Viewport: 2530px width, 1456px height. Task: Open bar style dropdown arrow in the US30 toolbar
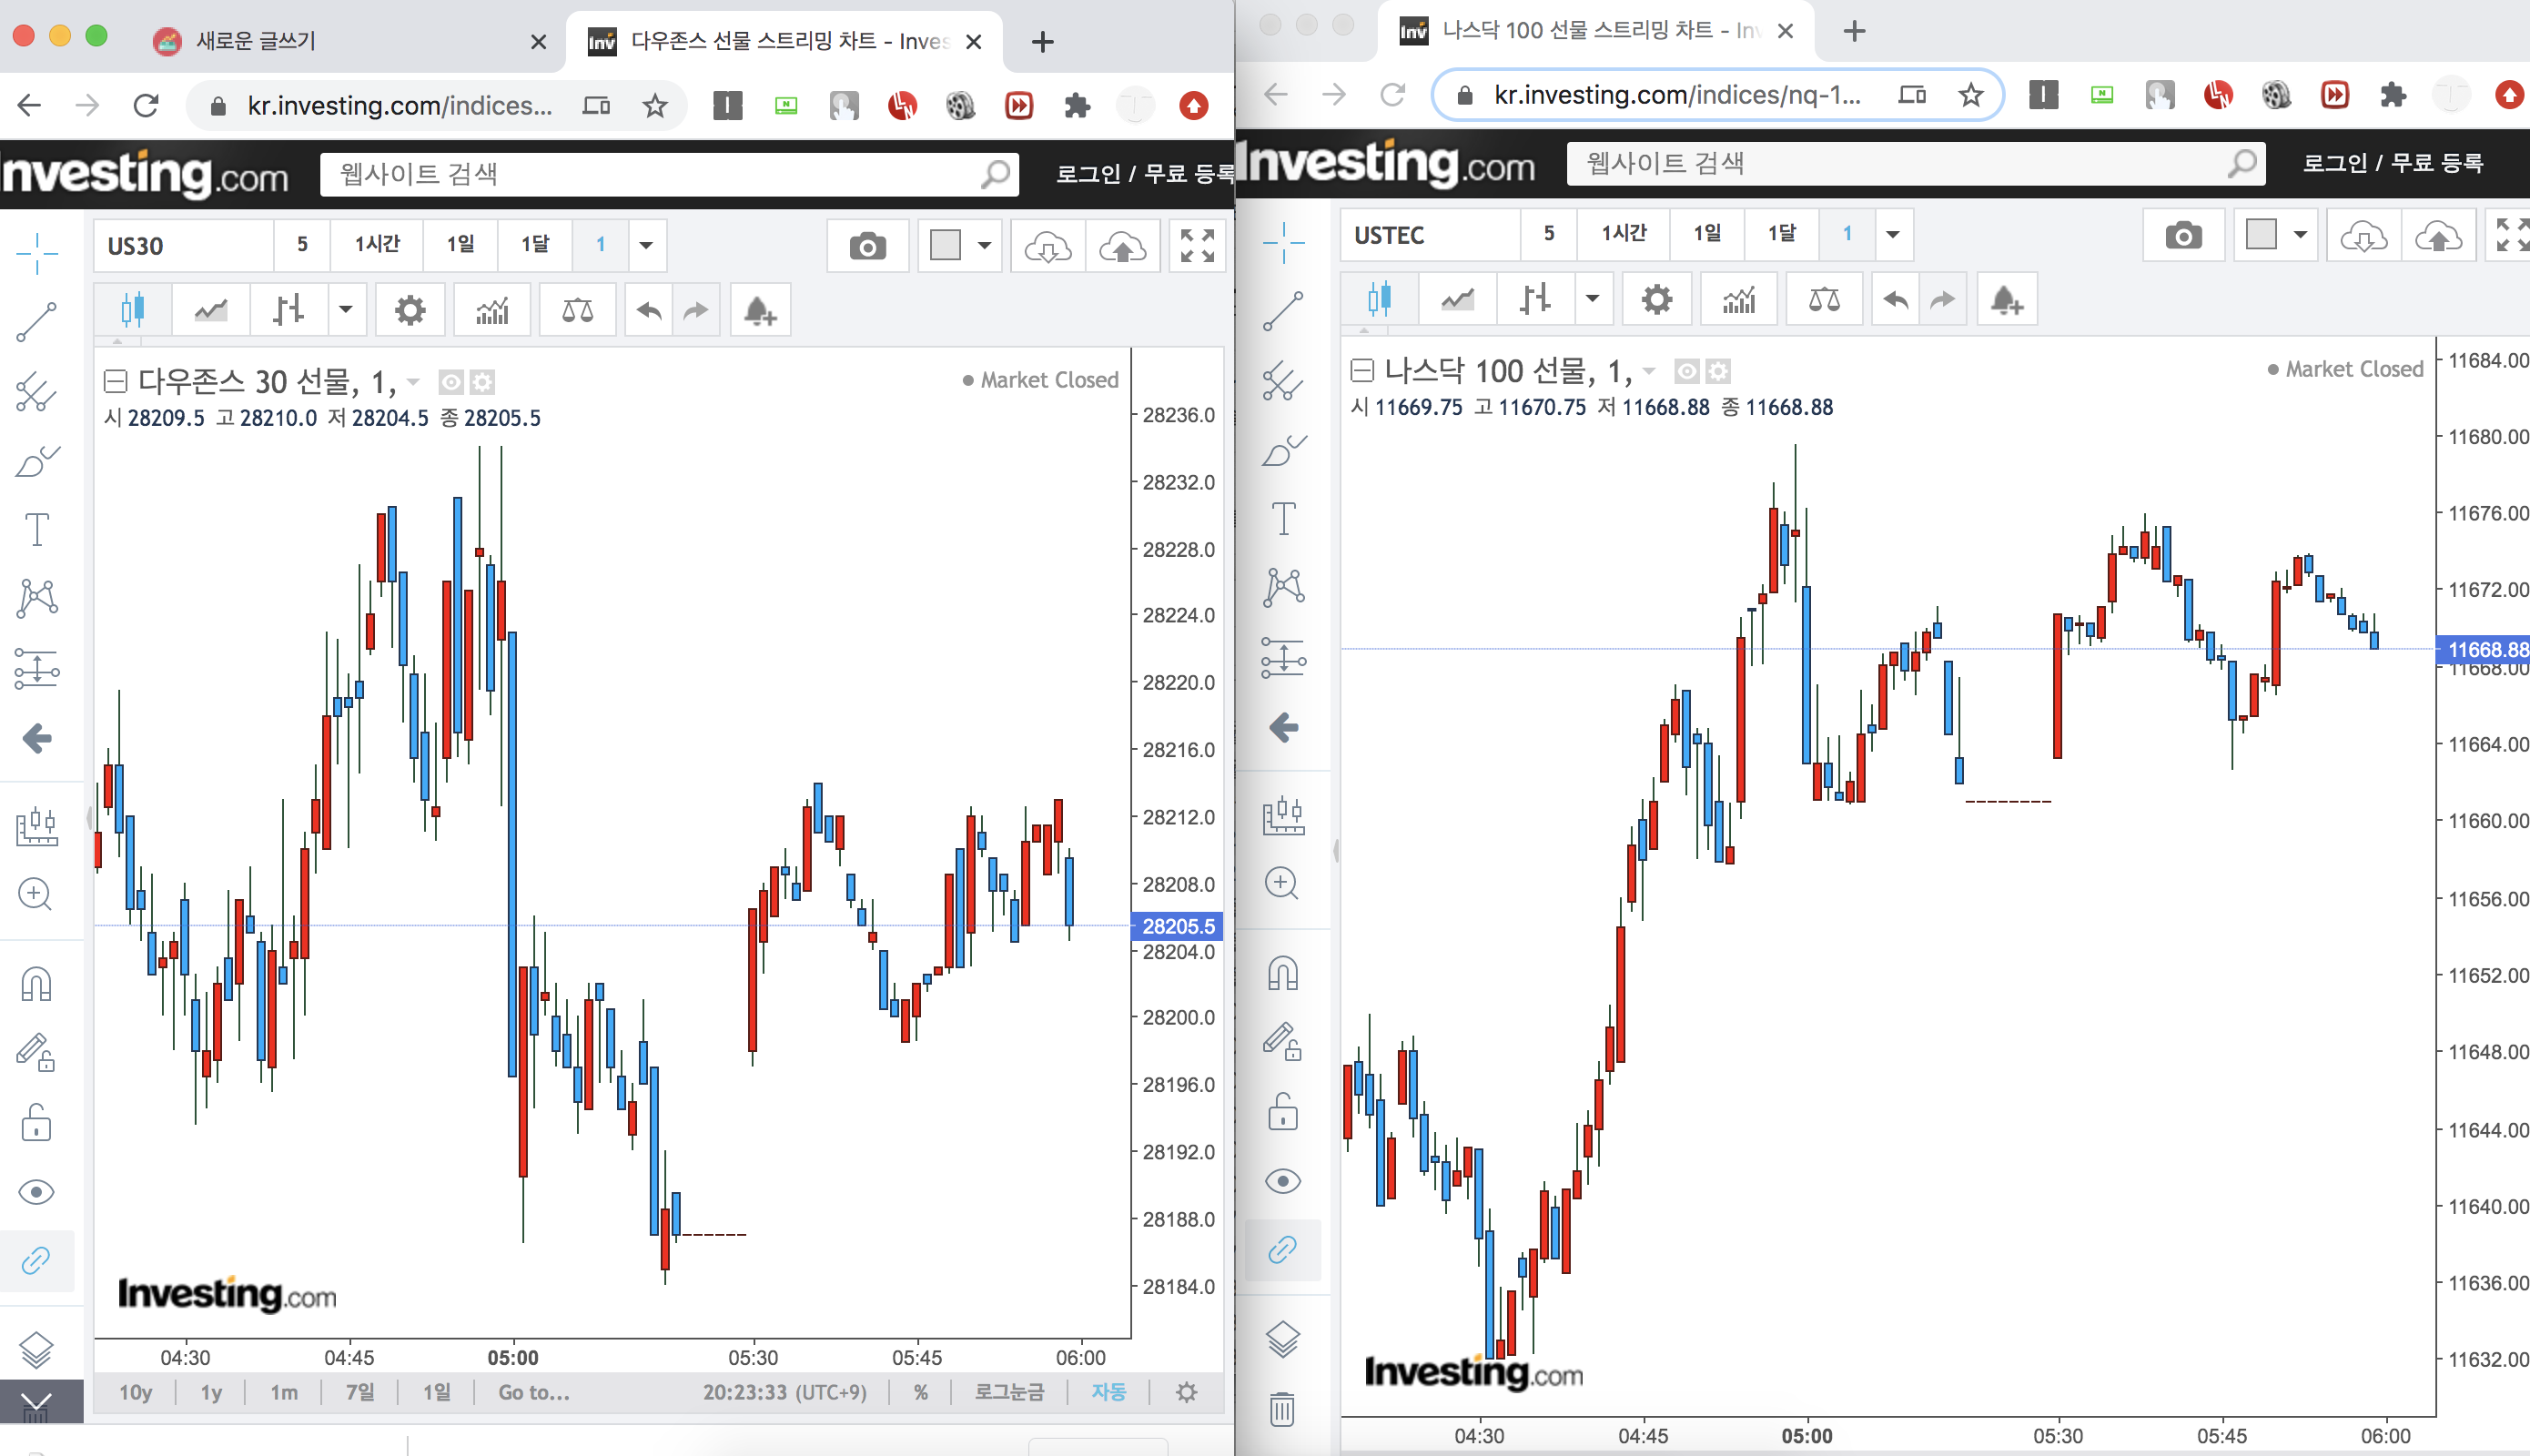[346, 310]
